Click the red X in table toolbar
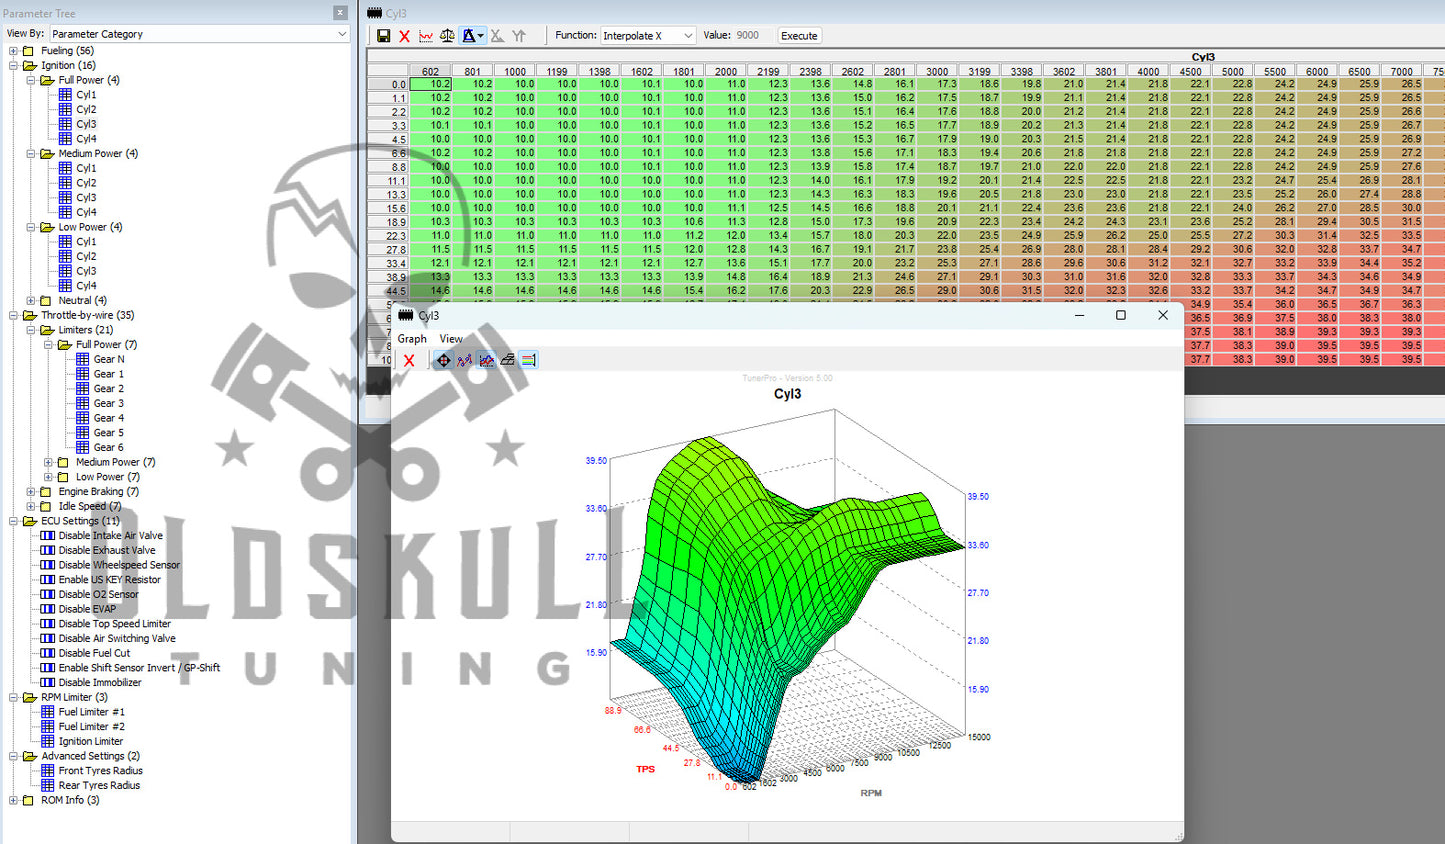The height and width of the screenshot is (844, 1445). pyautogui.click(x=404, y=36)
